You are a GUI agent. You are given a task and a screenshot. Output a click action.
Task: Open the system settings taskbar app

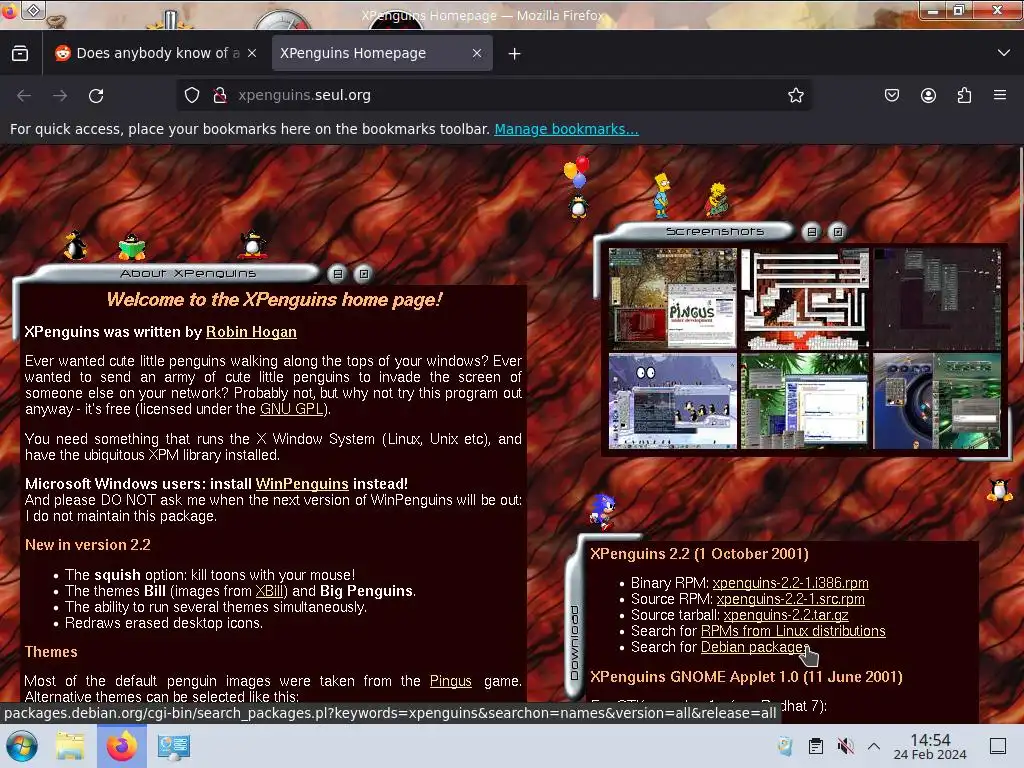click(x=174, y=746)
